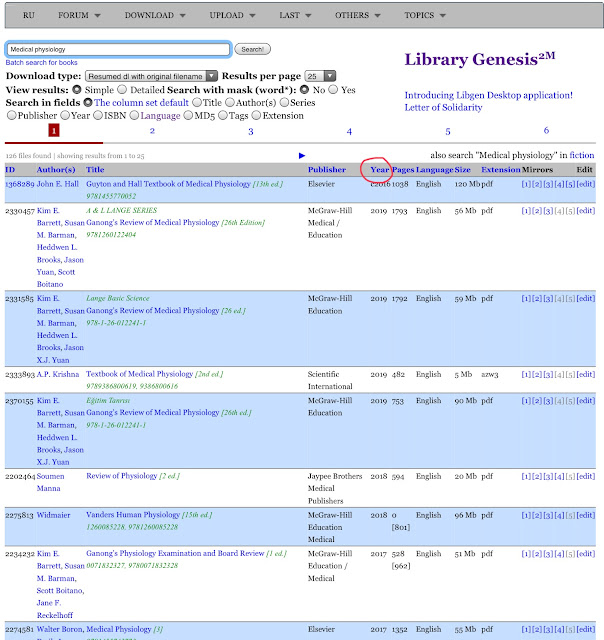Open the Introducing Libgen Desktop application link

click(x=489, y=95)
